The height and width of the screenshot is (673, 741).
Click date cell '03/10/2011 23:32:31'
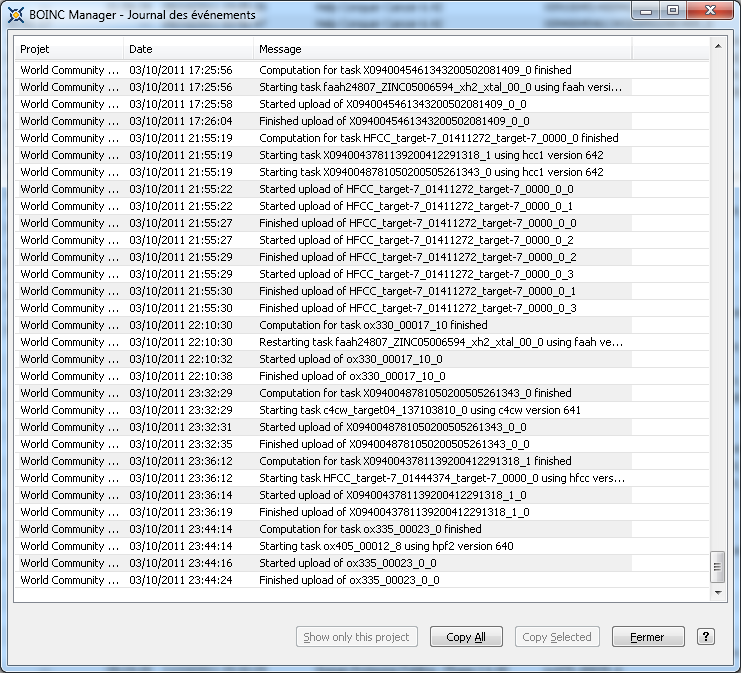tap(181, 427)
